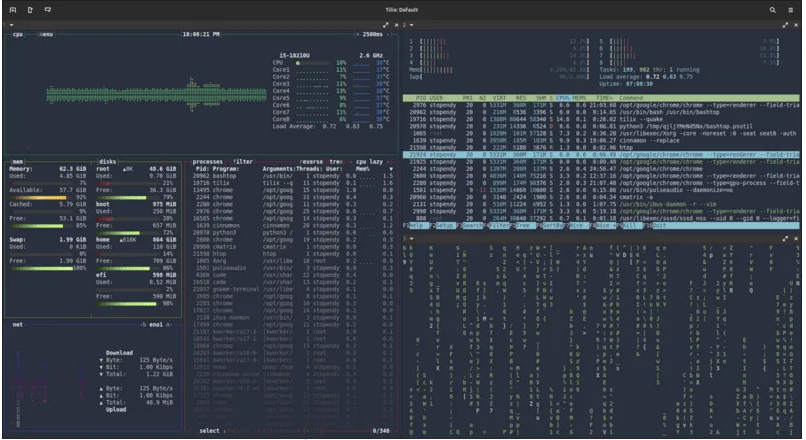
Task: Toggle reverse sorting in bashtop processes
Action: (x=312, y=160)
